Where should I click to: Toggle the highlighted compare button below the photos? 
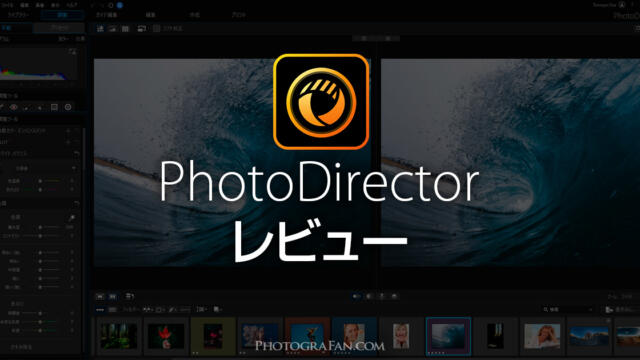[356, 296]
